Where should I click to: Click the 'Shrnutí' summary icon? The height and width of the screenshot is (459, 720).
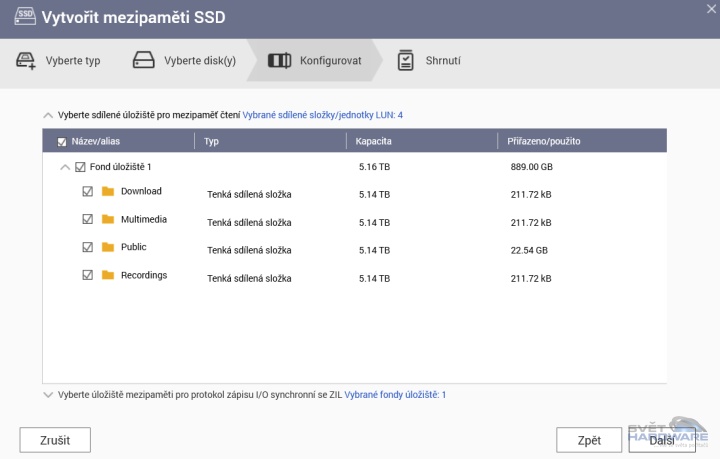tap(406, 61)
